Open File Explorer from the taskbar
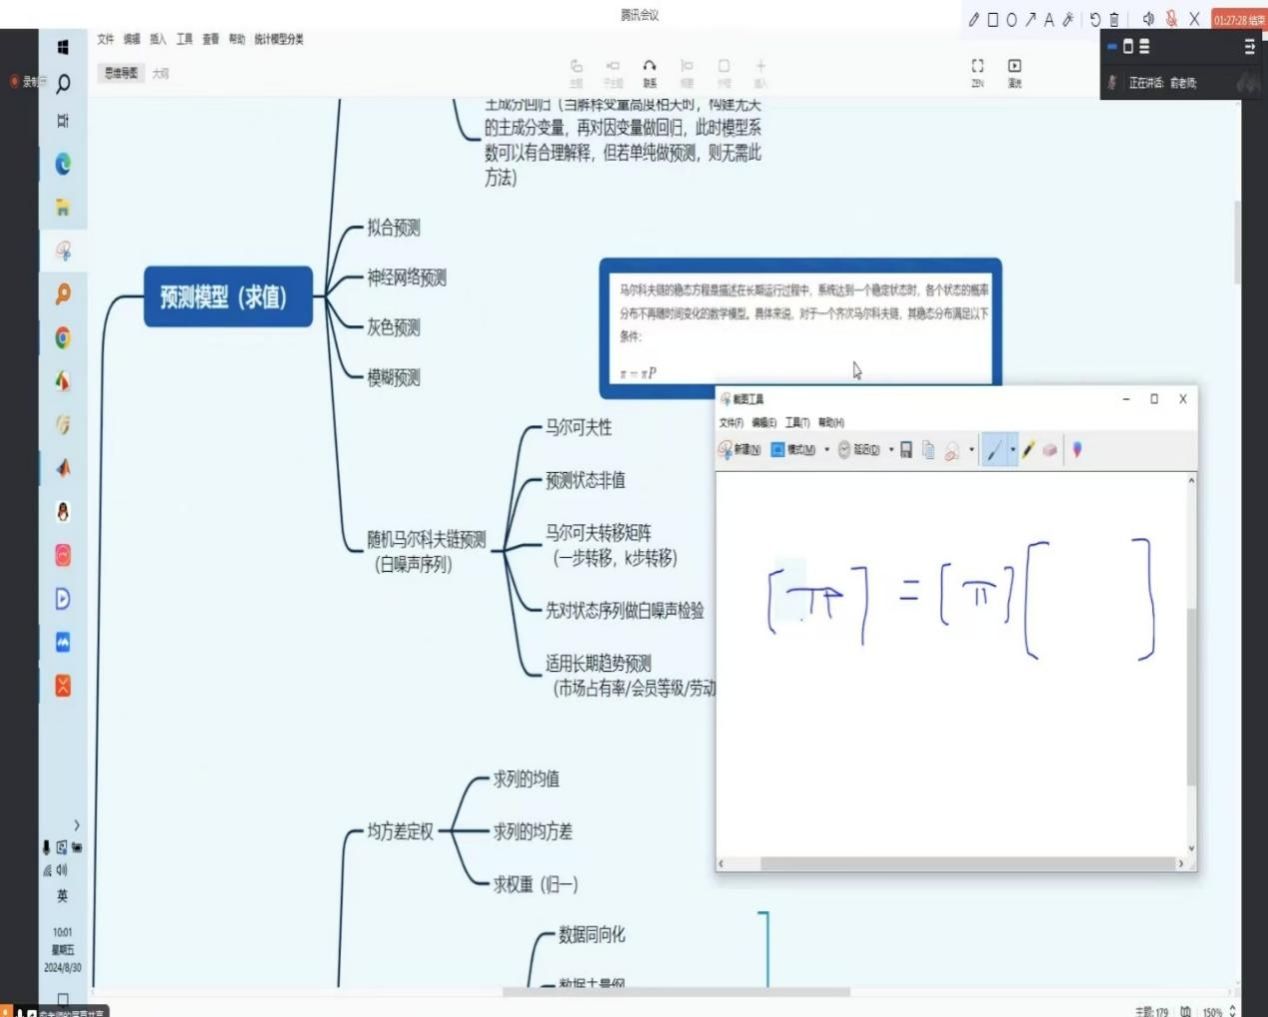Screen dimensions: 1268x1017 (x=63, y=208)
